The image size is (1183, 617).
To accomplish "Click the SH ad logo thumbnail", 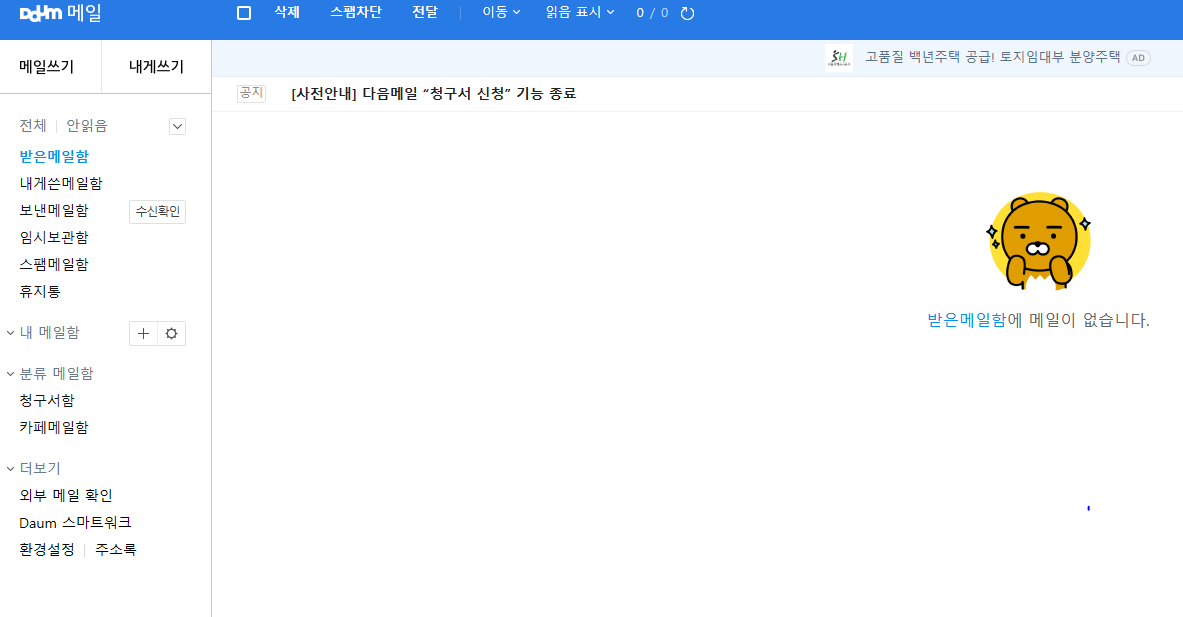I will (839, 58).
